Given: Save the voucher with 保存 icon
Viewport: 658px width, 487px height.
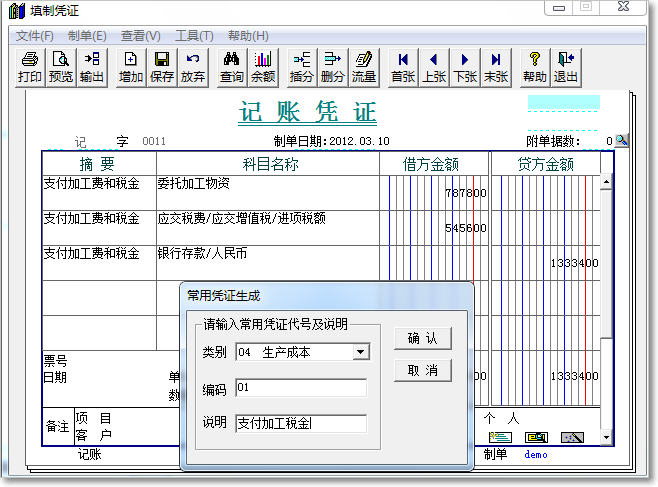Looking at the screenshot, I should click(x=162, y=67).
